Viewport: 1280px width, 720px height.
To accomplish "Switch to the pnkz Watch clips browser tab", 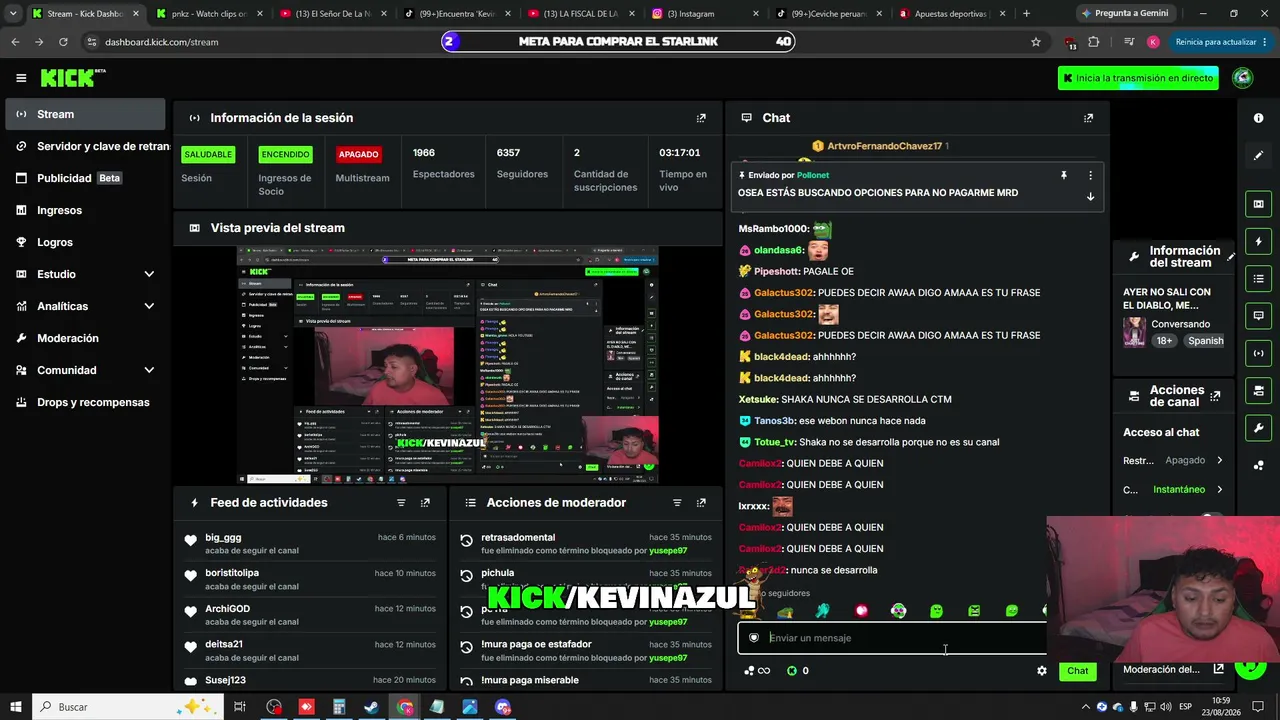I will (210, 14).
